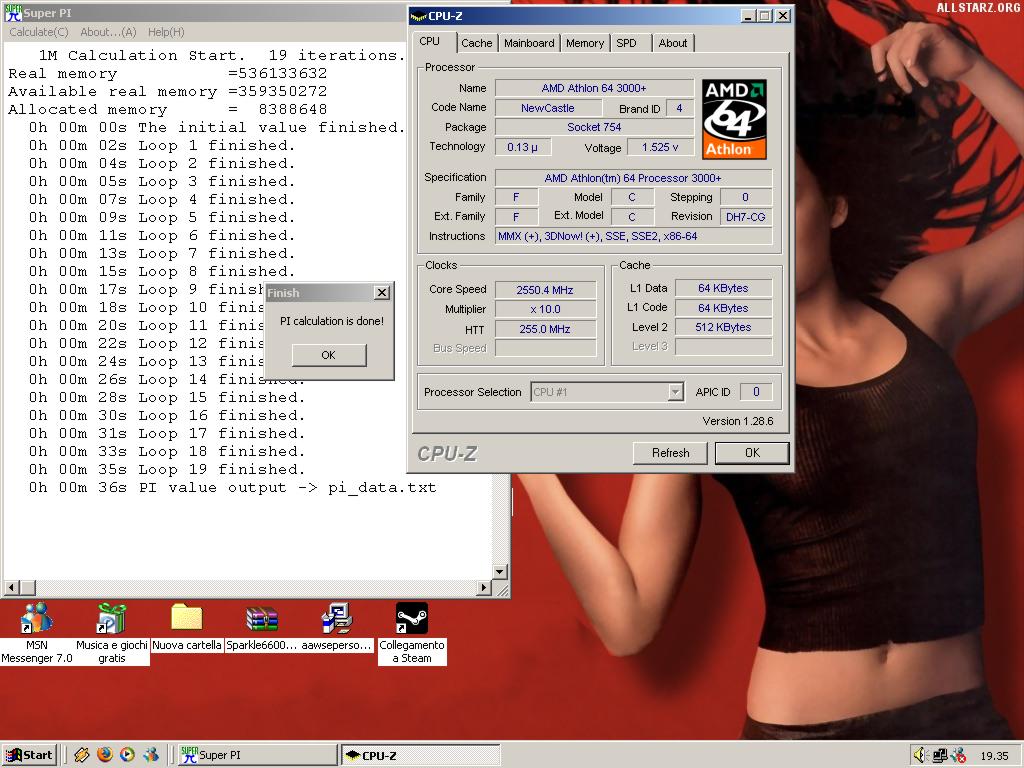1024x768 pixels.
Task: Click the taskbar clock showing 19.35
Action: click(x=994, y=756)
